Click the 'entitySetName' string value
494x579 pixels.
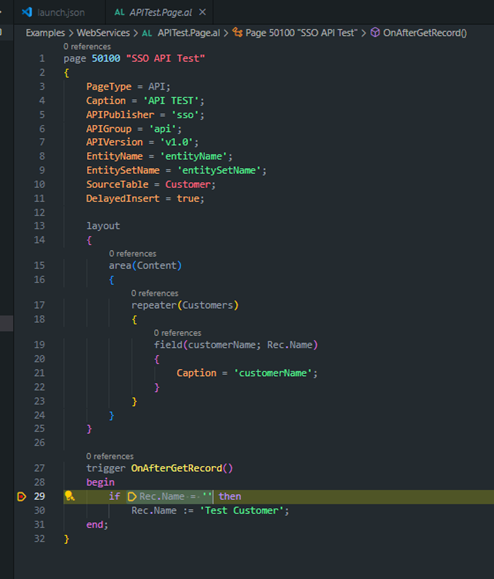tap(219, 170)
